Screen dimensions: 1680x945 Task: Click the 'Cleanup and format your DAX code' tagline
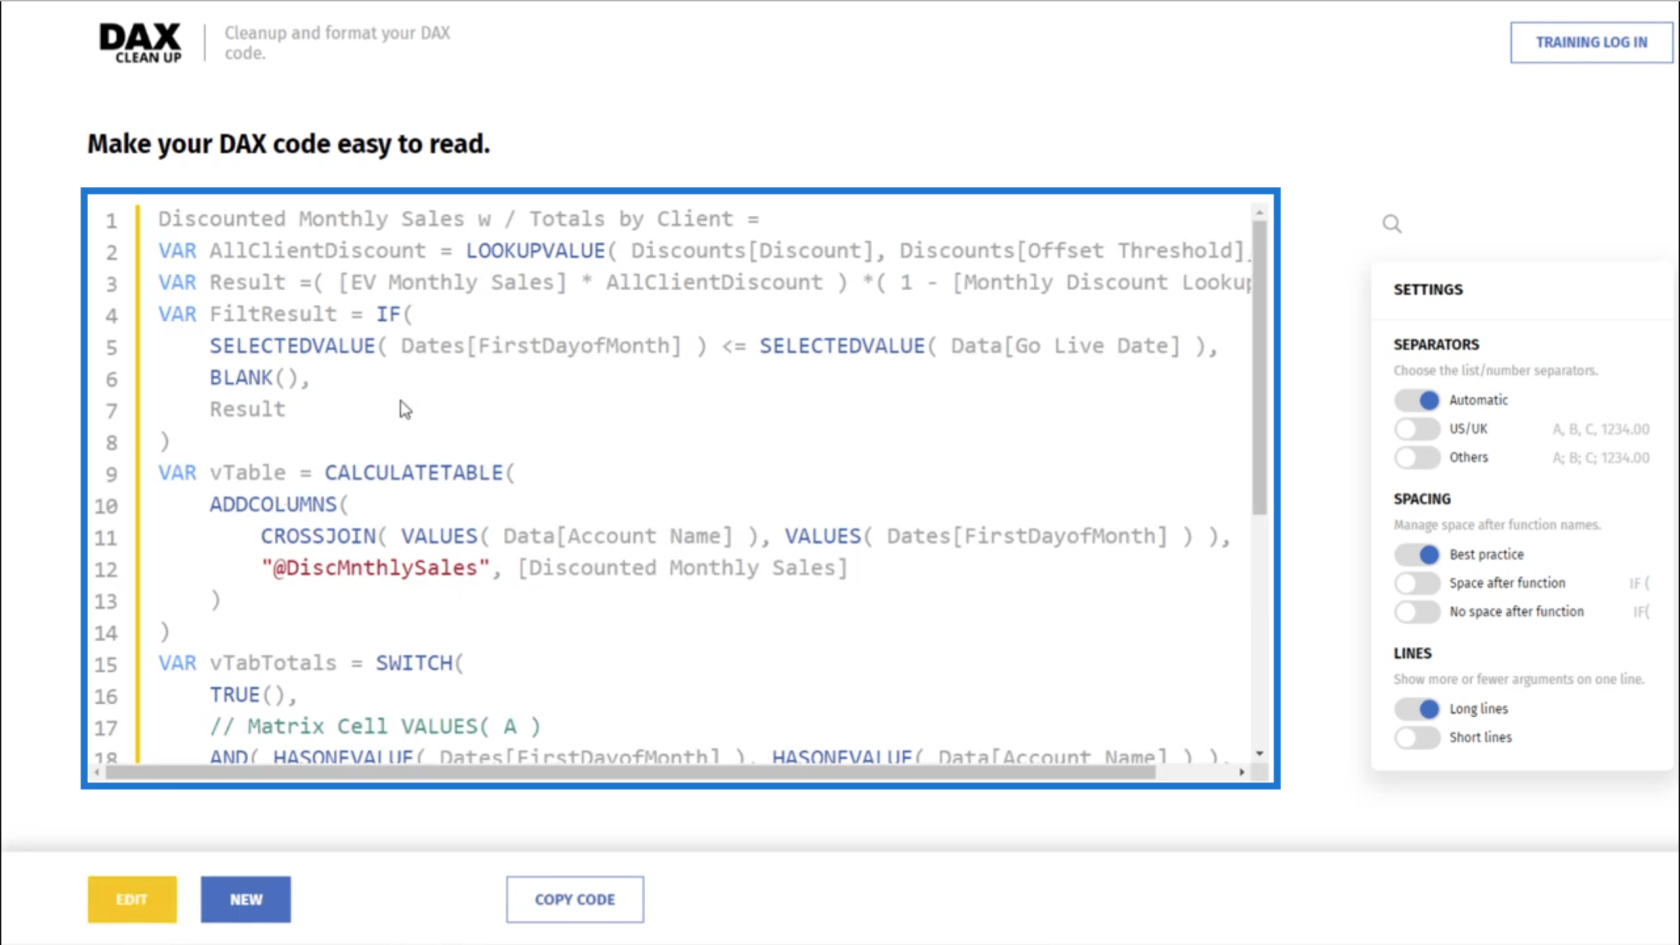[x=337, y=43]
